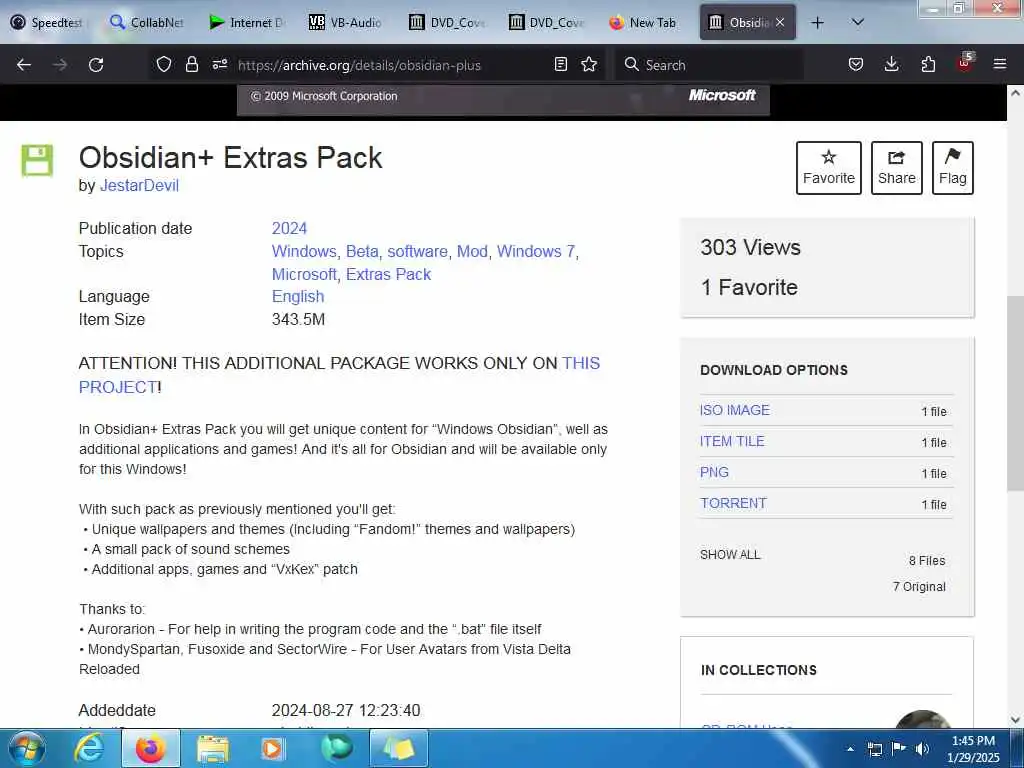Show hidden system tray icons arrow
Viewport: 1024px width, 768px height.
[x=850, y=749]
